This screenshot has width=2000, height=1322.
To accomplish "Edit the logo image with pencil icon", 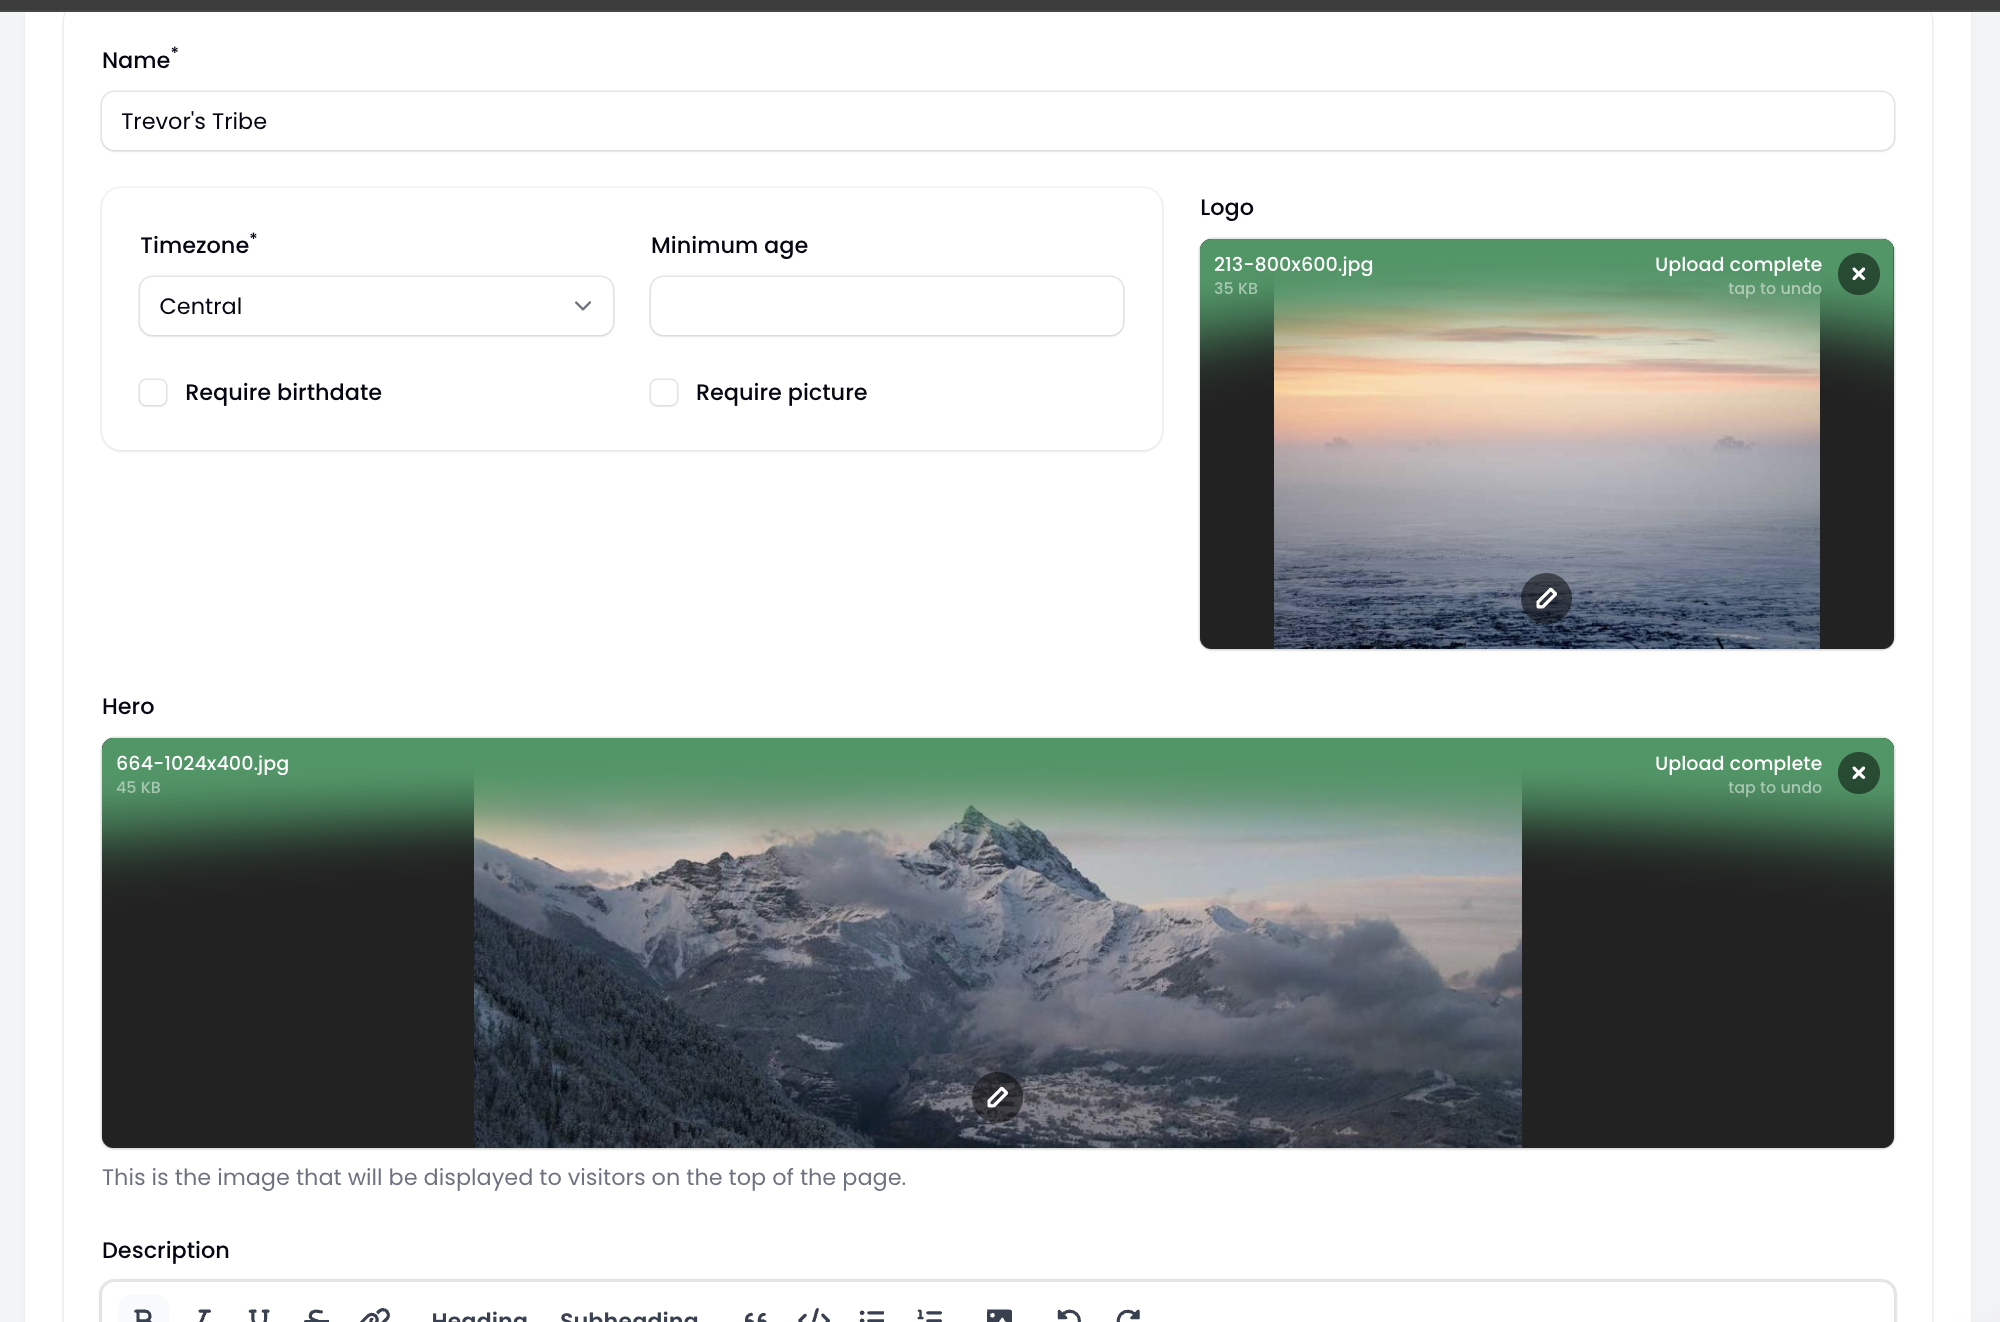I will pyautogui.click(x=1546, y=598).
